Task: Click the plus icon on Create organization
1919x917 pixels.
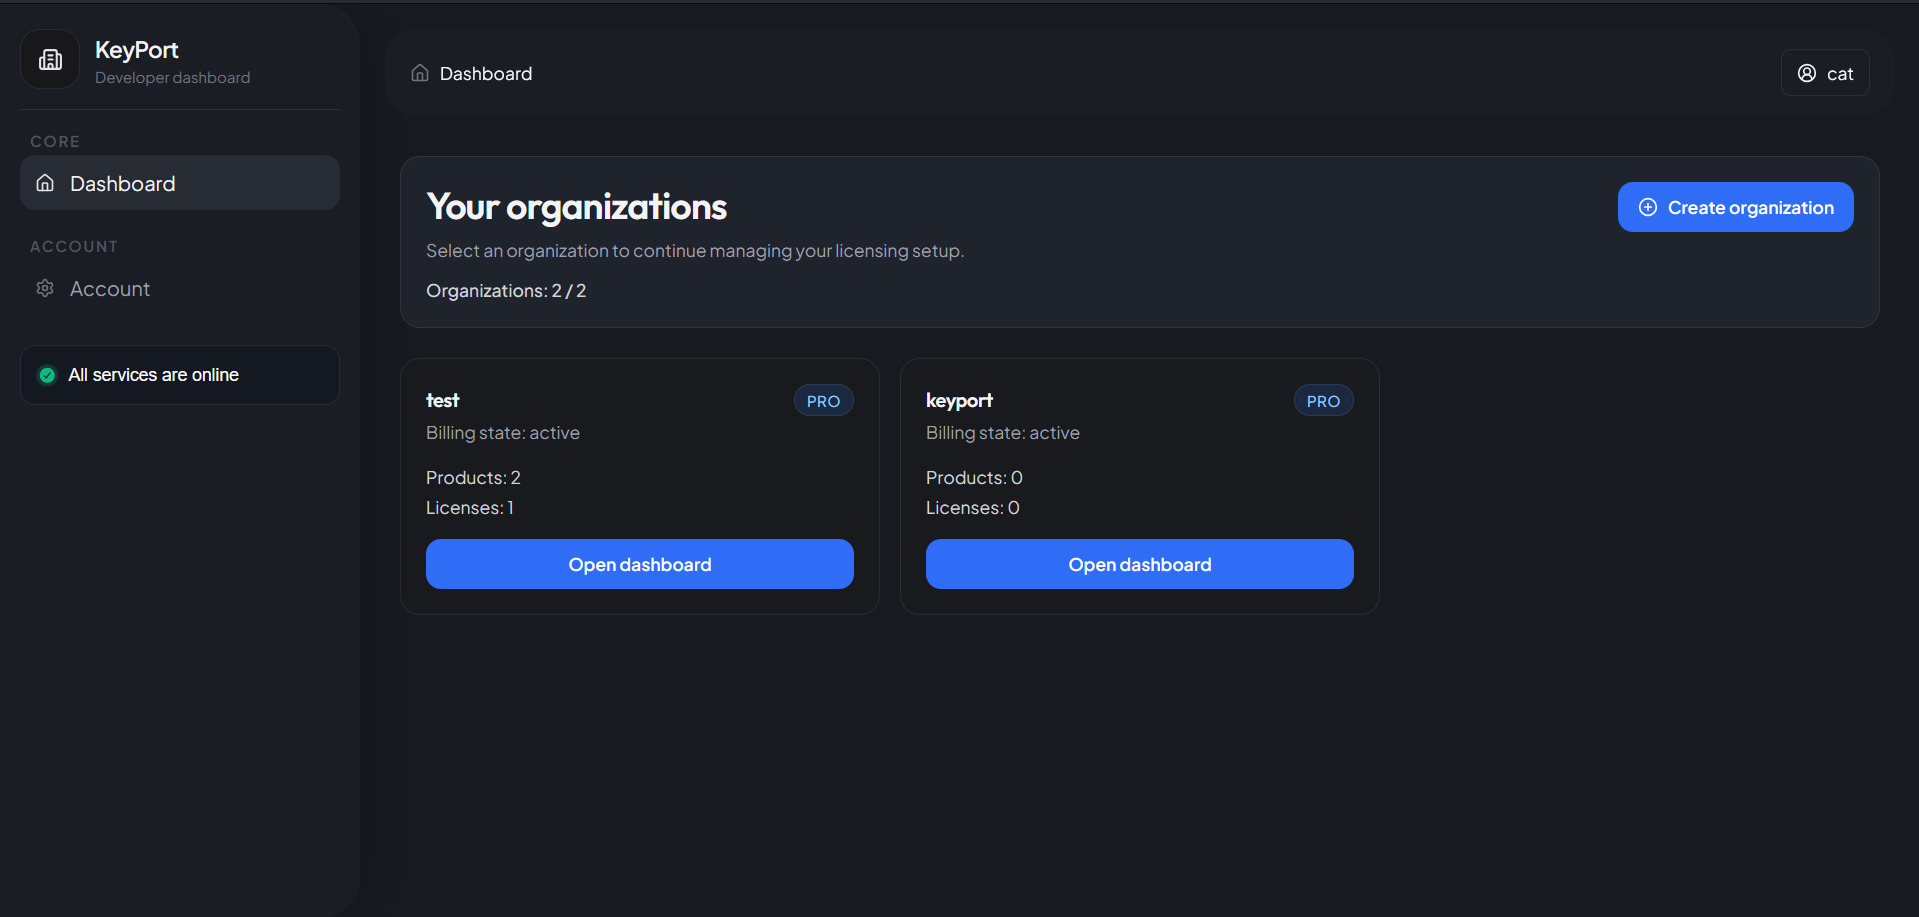Action: point(1648,207)
